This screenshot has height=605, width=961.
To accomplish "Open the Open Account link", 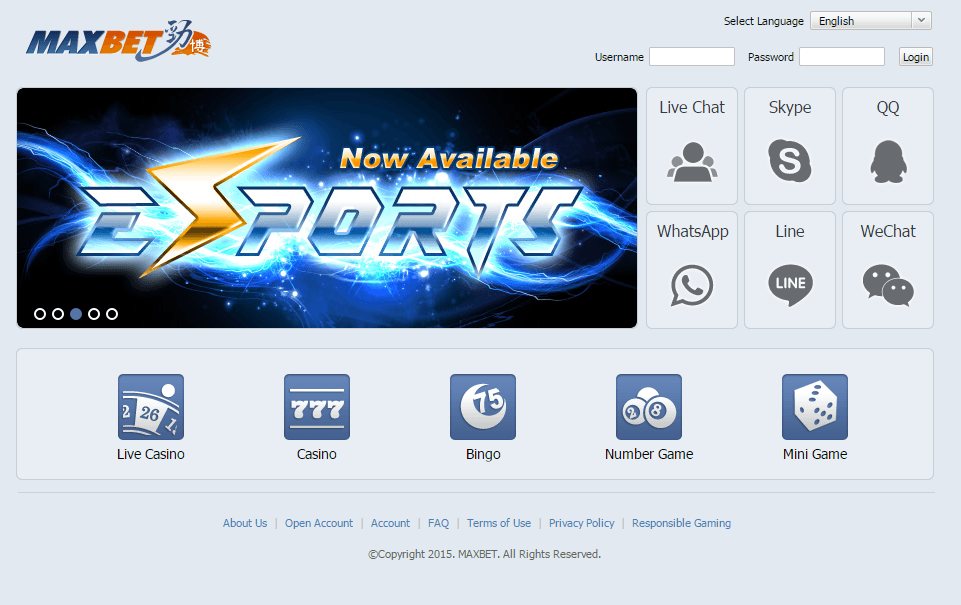I will [319, 523].
